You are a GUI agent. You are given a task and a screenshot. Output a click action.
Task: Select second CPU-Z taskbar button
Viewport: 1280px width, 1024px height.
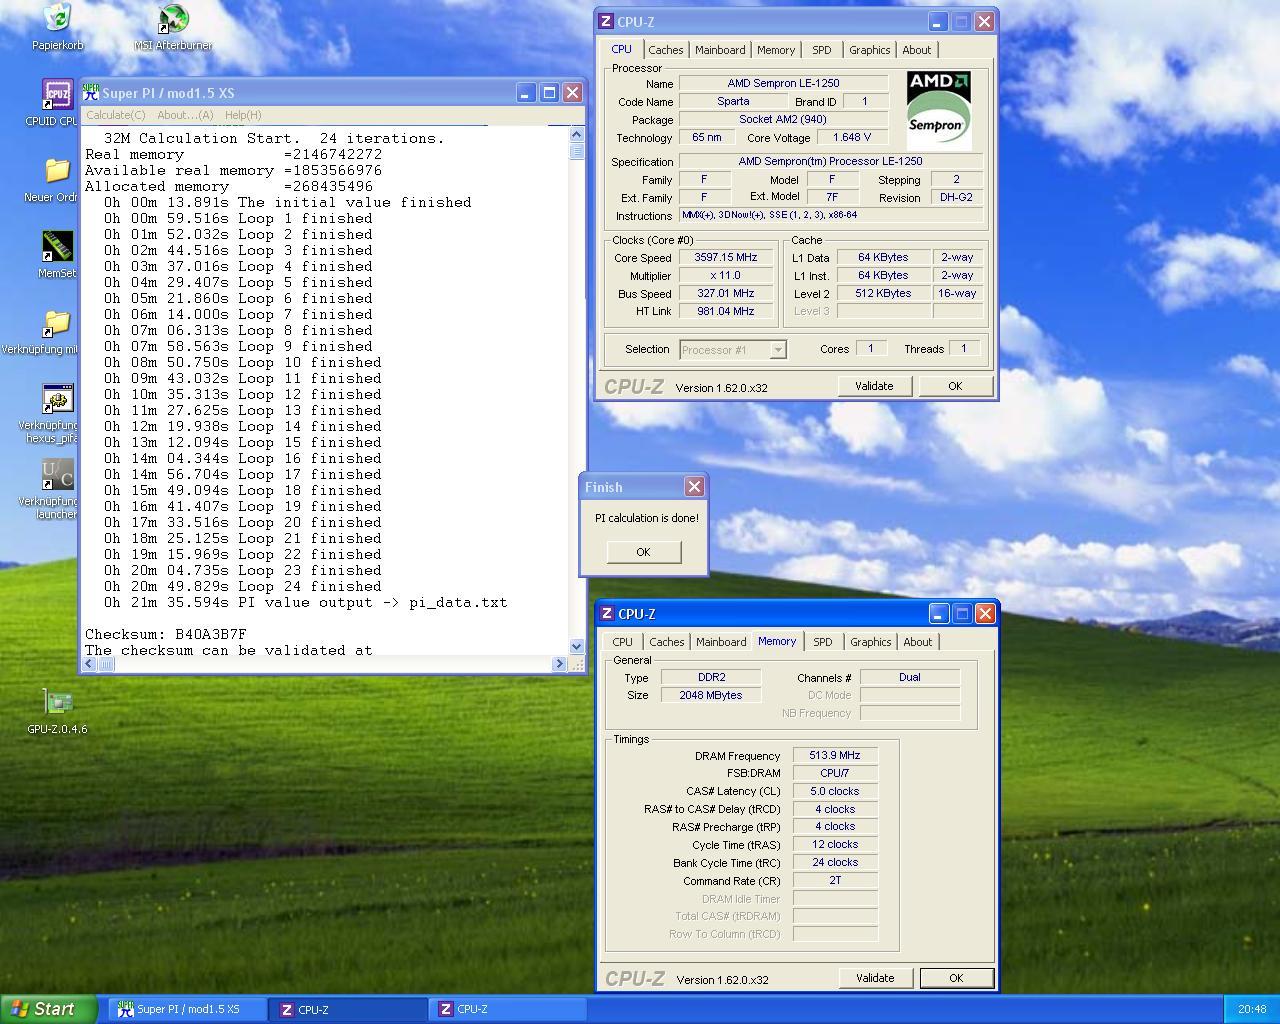(508, 1010)
